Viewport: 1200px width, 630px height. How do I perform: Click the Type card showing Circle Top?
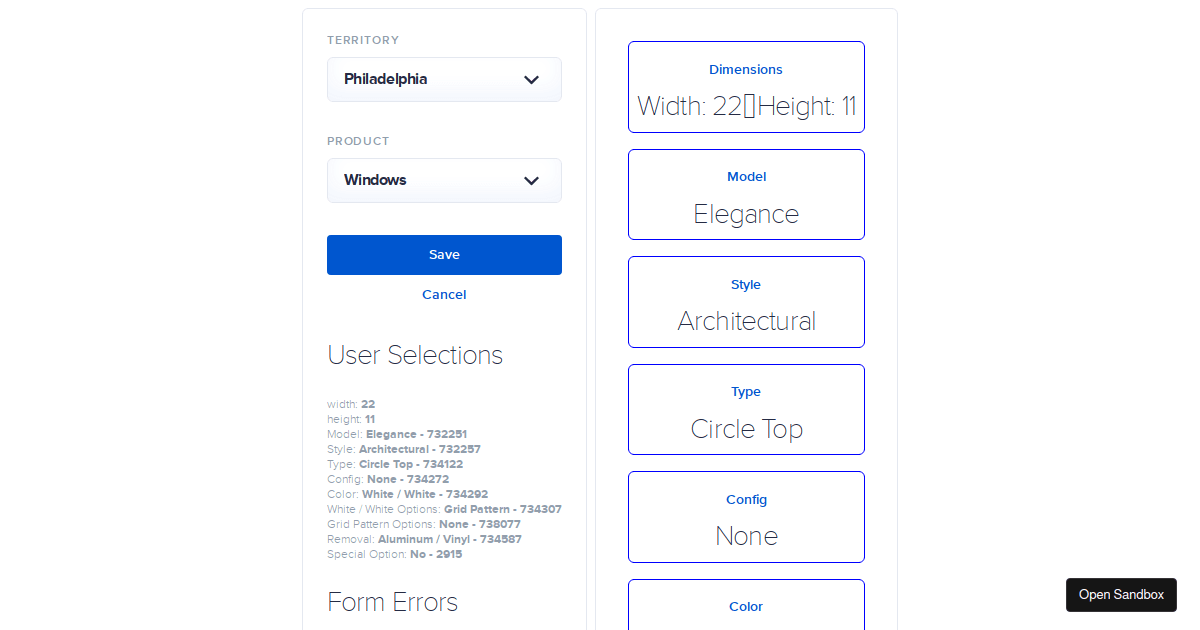click(746, 409)
